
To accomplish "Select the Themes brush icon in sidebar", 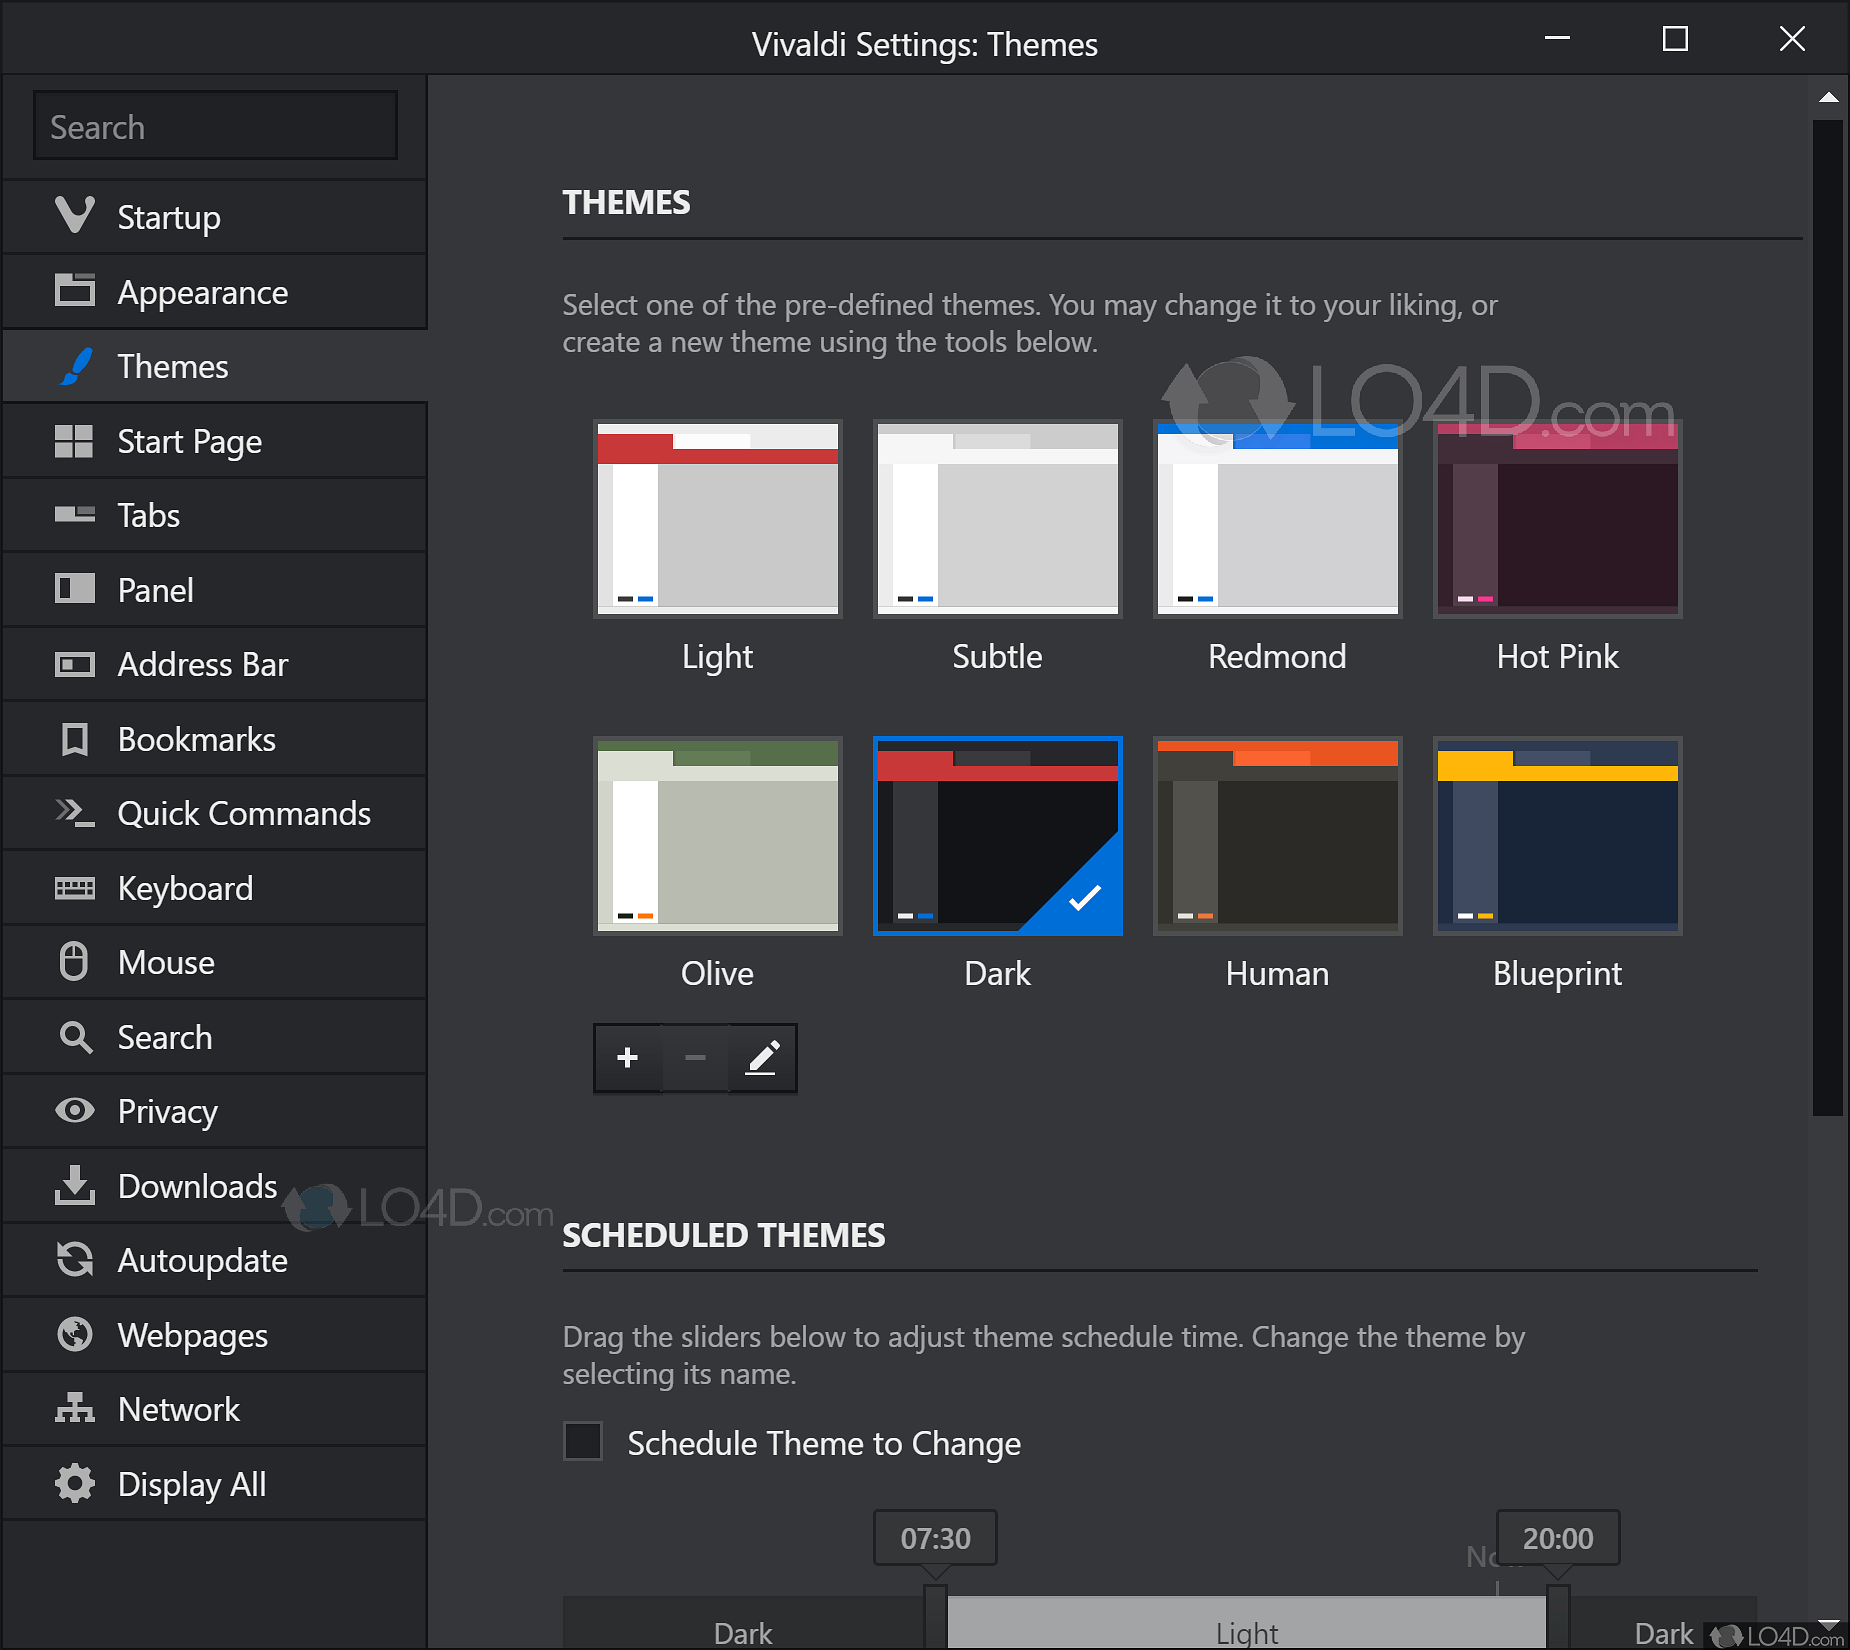I will pyautogui.click(x=78, y=366).
